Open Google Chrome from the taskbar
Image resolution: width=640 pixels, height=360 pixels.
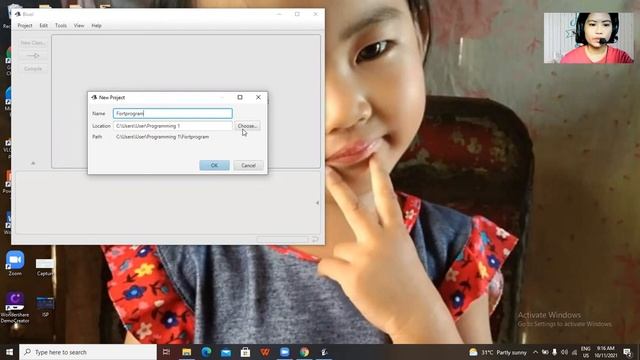click(304, 352)
